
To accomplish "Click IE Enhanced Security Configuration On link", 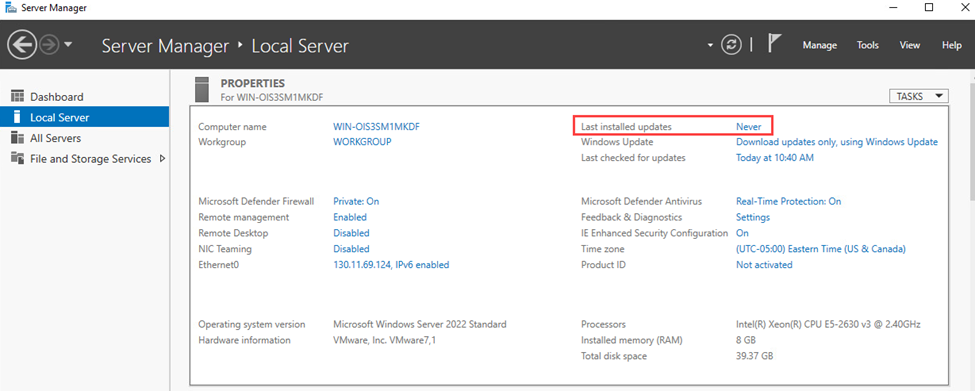I will pos(742,233).
